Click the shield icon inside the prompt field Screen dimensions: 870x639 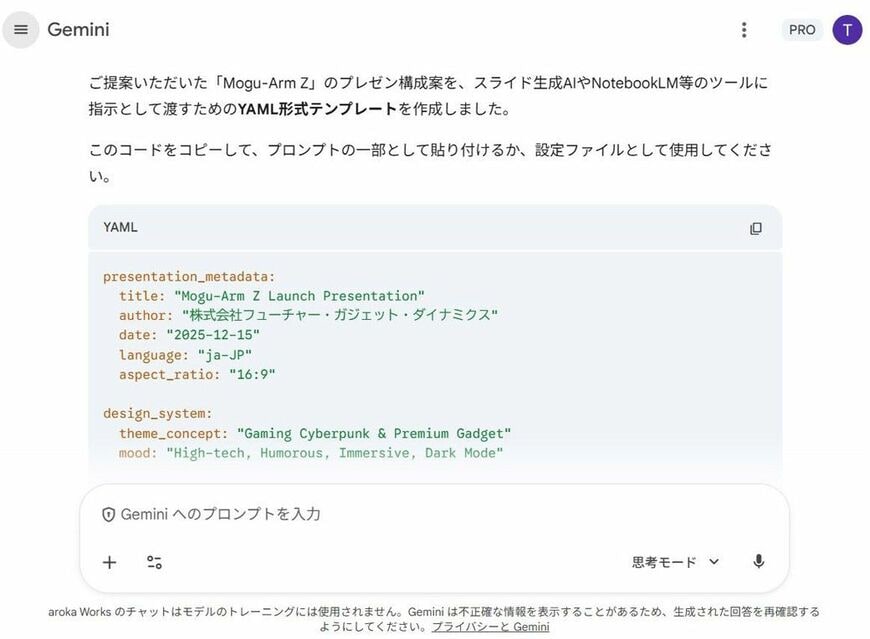pyautogui.click(x=110, y=514)
